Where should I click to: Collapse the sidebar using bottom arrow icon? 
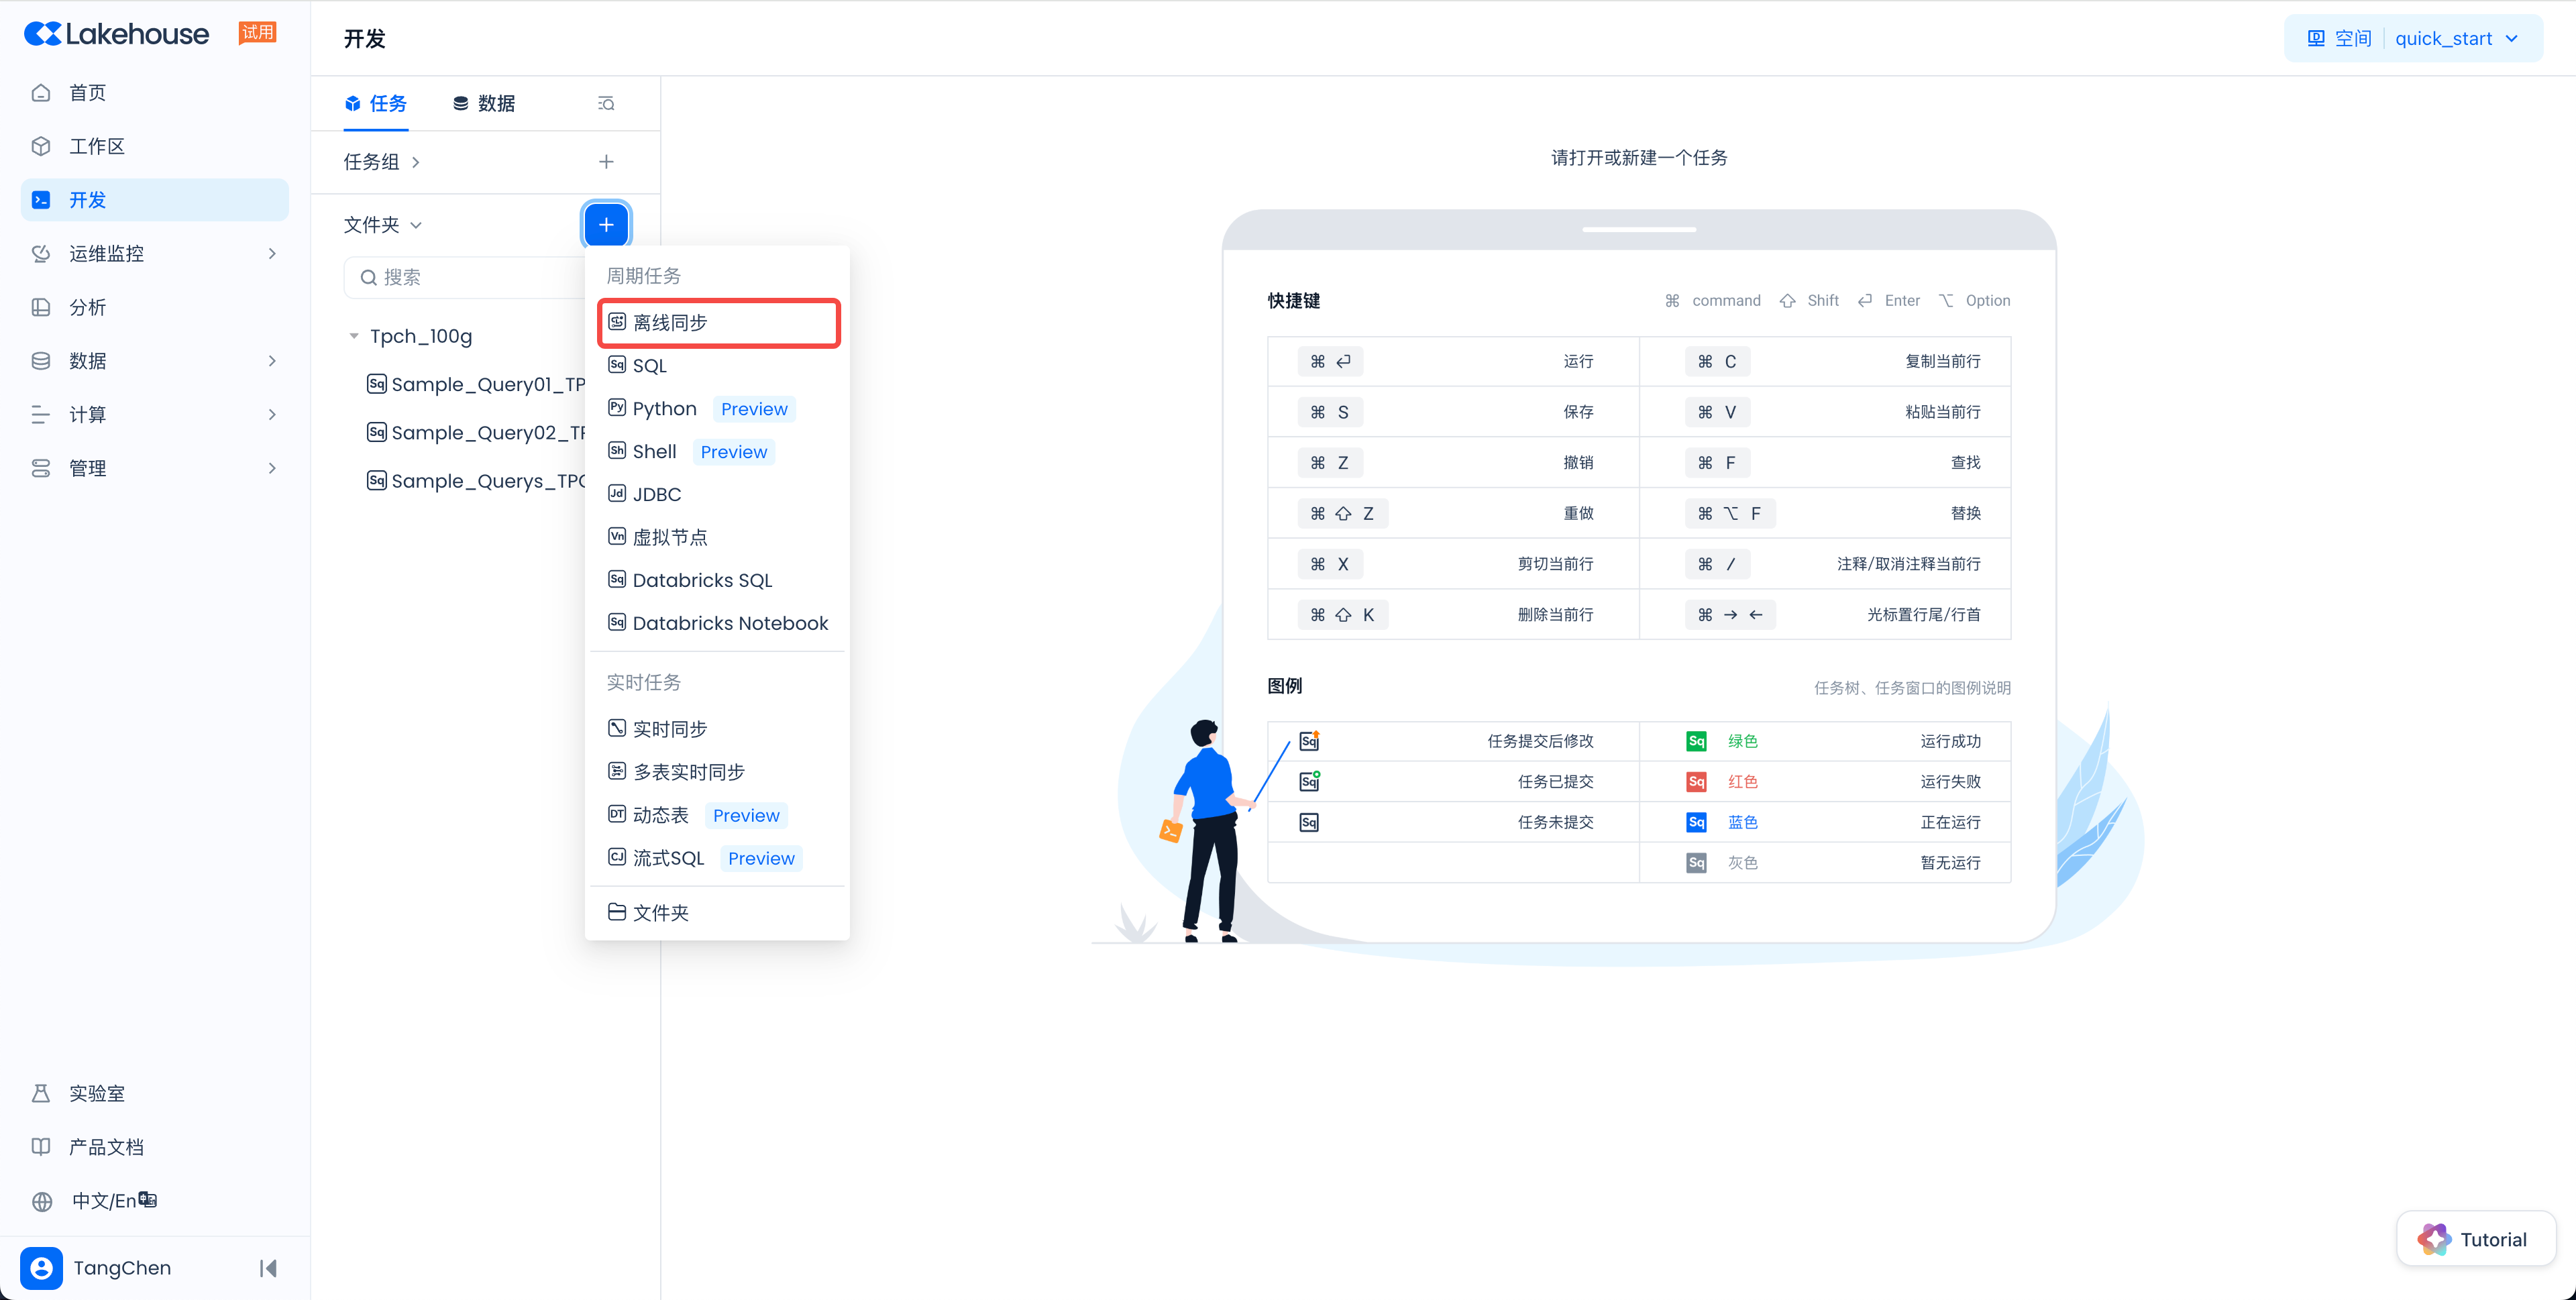(x=268, y=1268)
